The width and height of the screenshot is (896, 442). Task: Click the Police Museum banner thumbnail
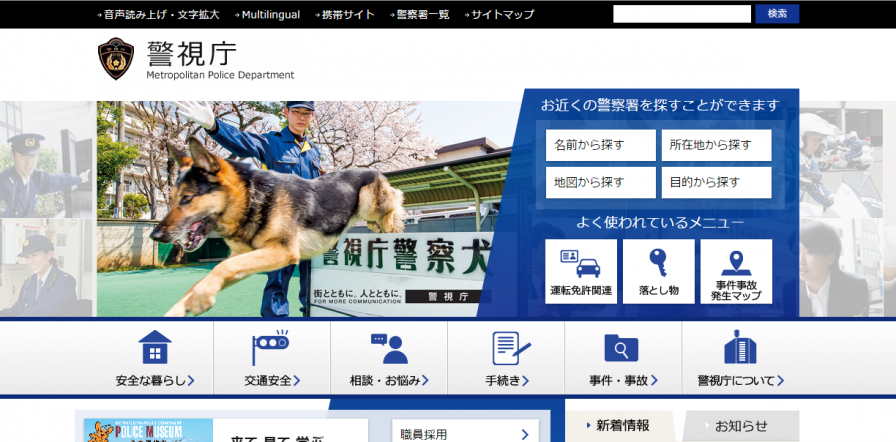tap(148, 431)
